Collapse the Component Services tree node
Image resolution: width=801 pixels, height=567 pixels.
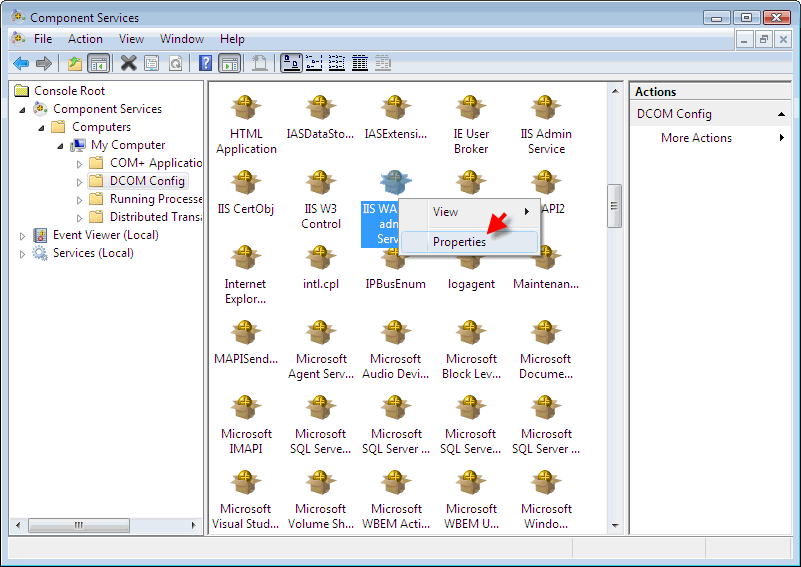coord(22,109)
